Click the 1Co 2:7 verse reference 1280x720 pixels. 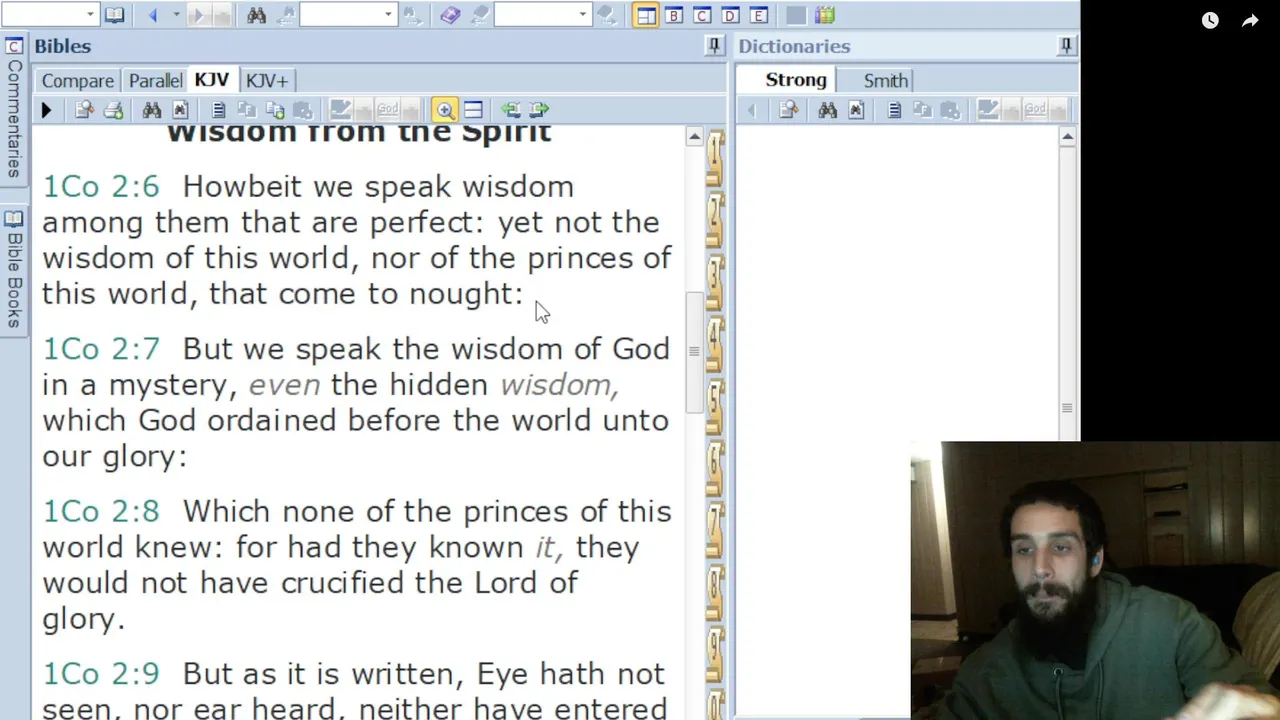point(100,349)
